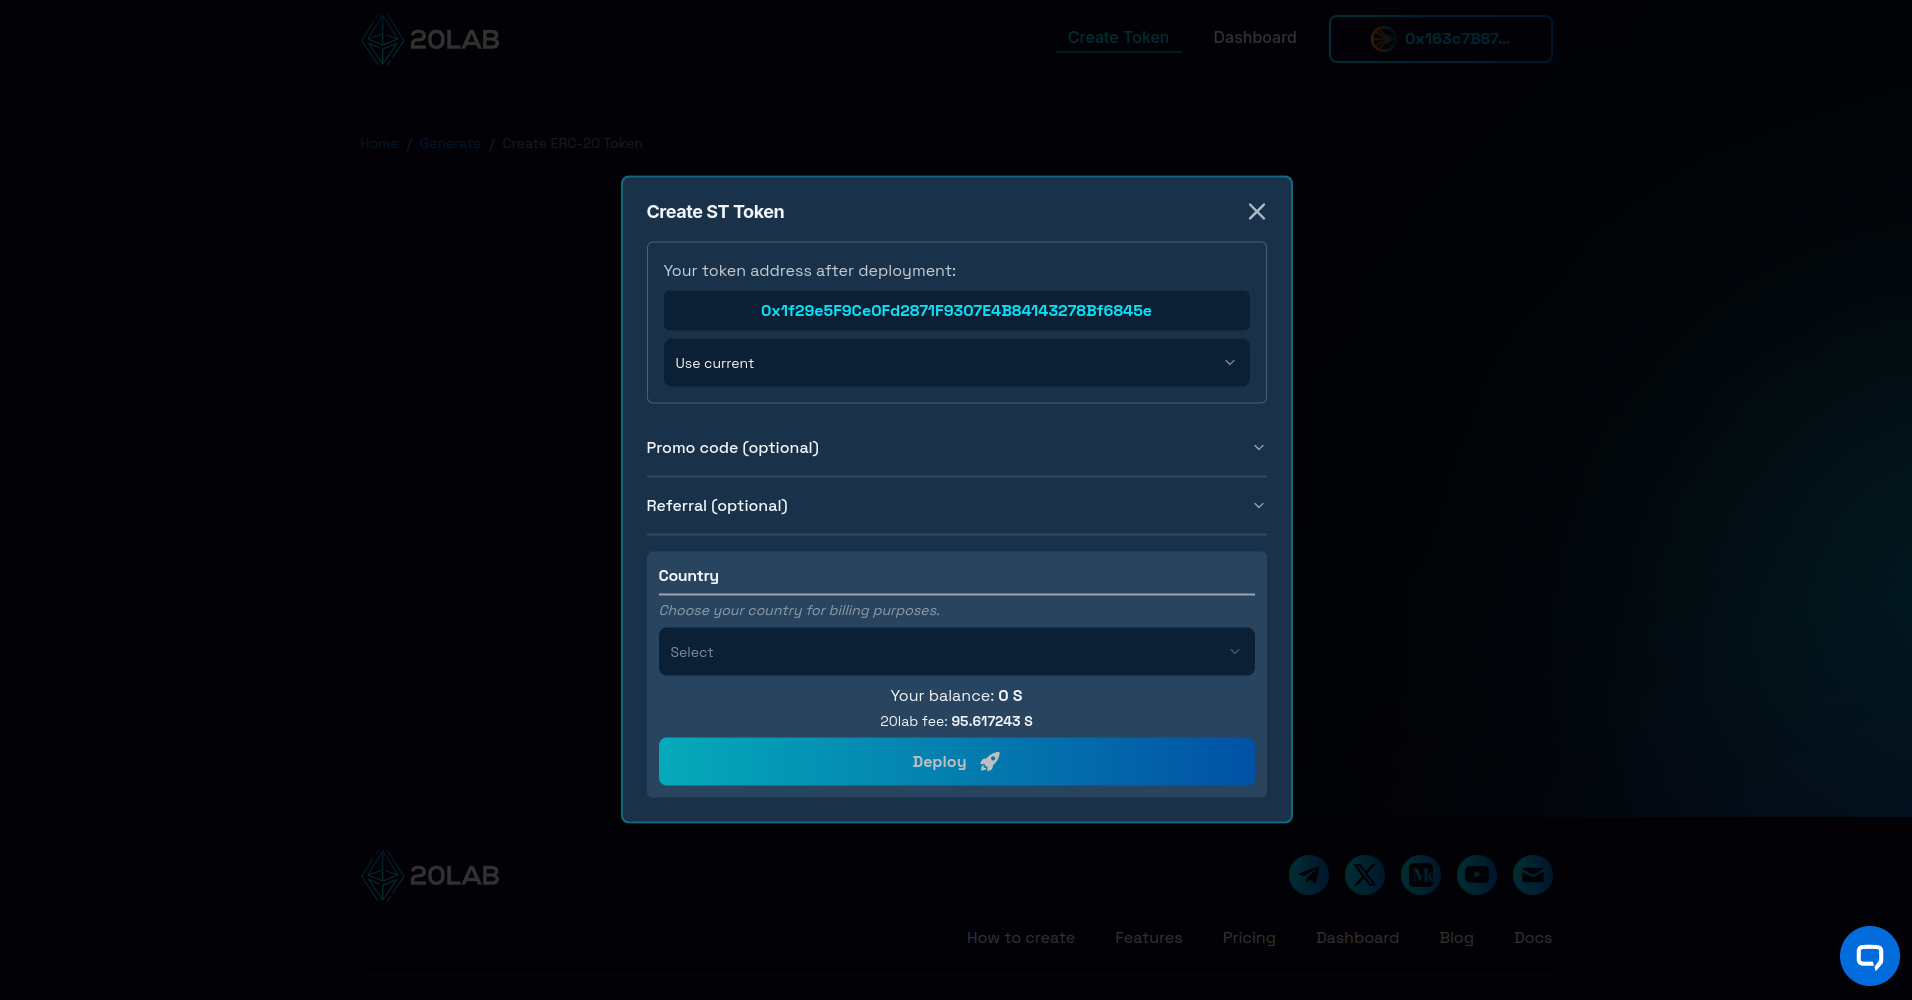Open the email contact icon
The height and width of the screenshot is (1000, 1912).
click(x=1533, y=875)
